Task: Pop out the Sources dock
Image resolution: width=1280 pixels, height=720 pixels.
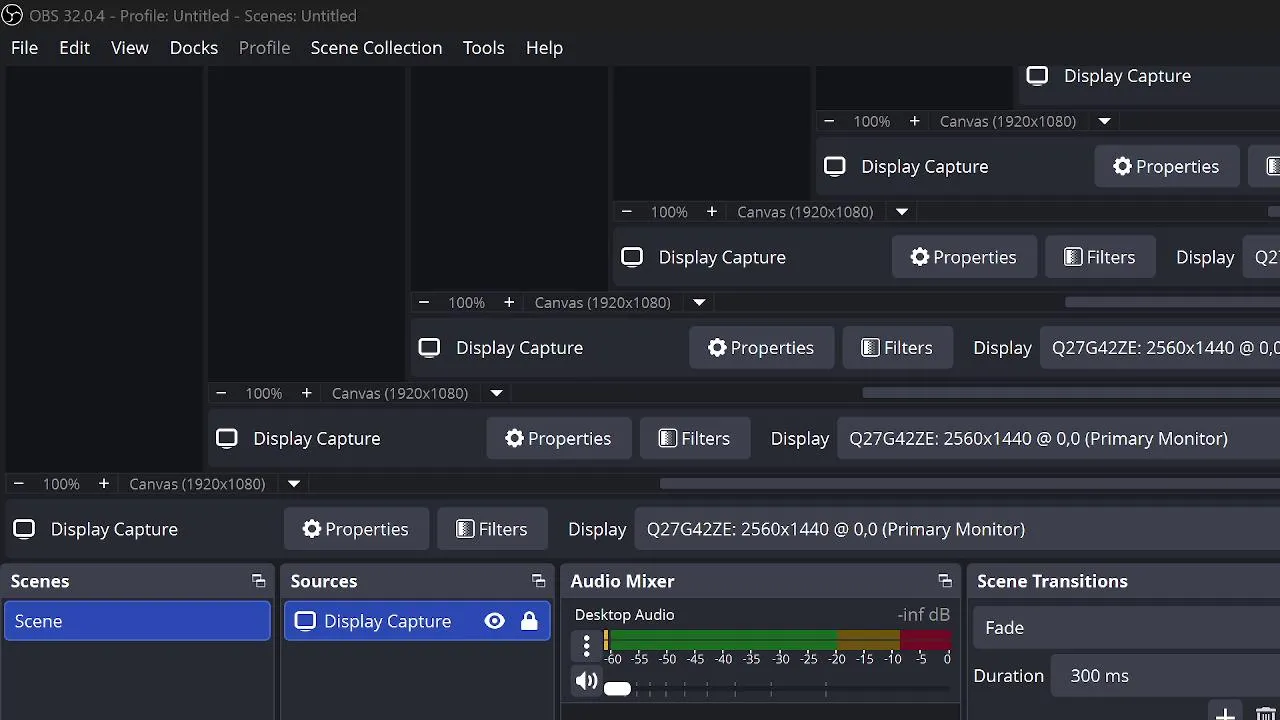Action: [x=539, y=581]
